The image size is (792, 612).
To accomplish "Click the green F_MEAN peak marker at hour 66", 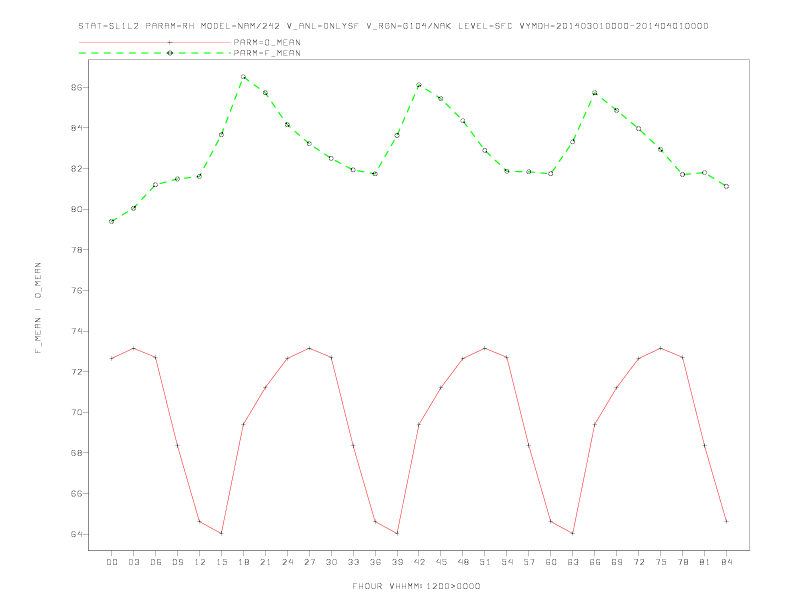I will 595,93.
